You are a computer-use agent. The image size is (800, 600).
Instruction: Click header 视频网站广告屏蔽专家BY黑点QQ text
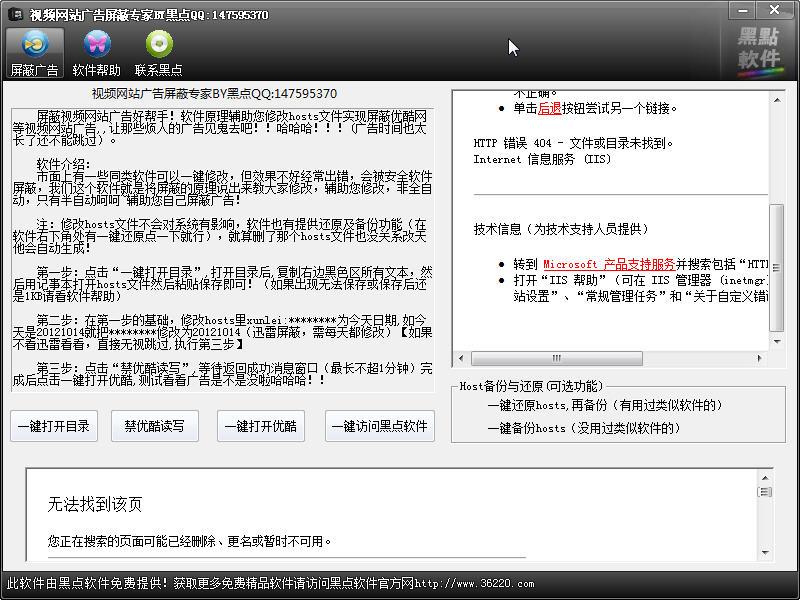point(214,94)
